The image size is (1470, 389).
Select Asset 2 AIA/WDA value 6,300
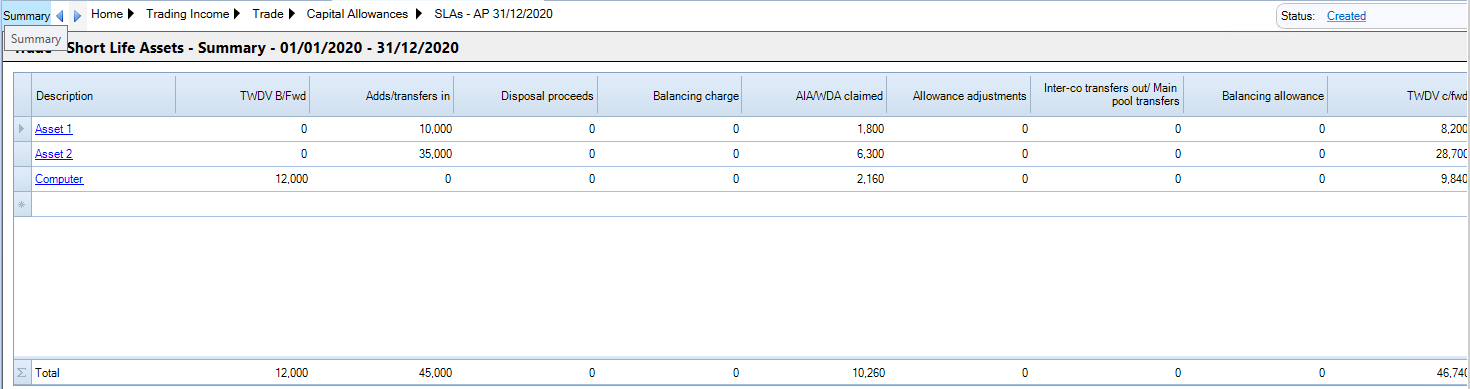[814, 154]
